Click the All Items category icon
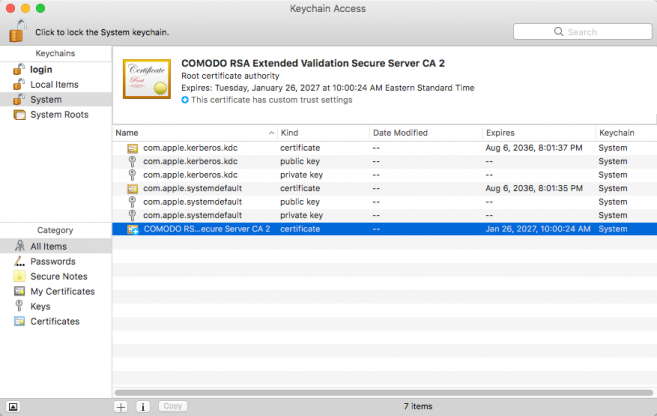Image resolution: width=657 pixels, height=416 pixels. point(19,246)
